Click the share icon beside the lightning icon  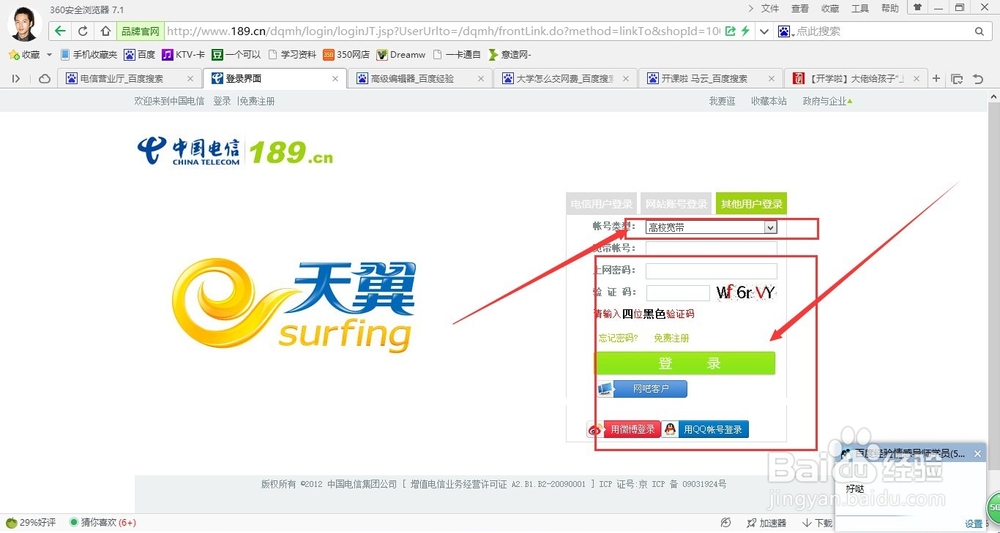click(x=730, y=31)
